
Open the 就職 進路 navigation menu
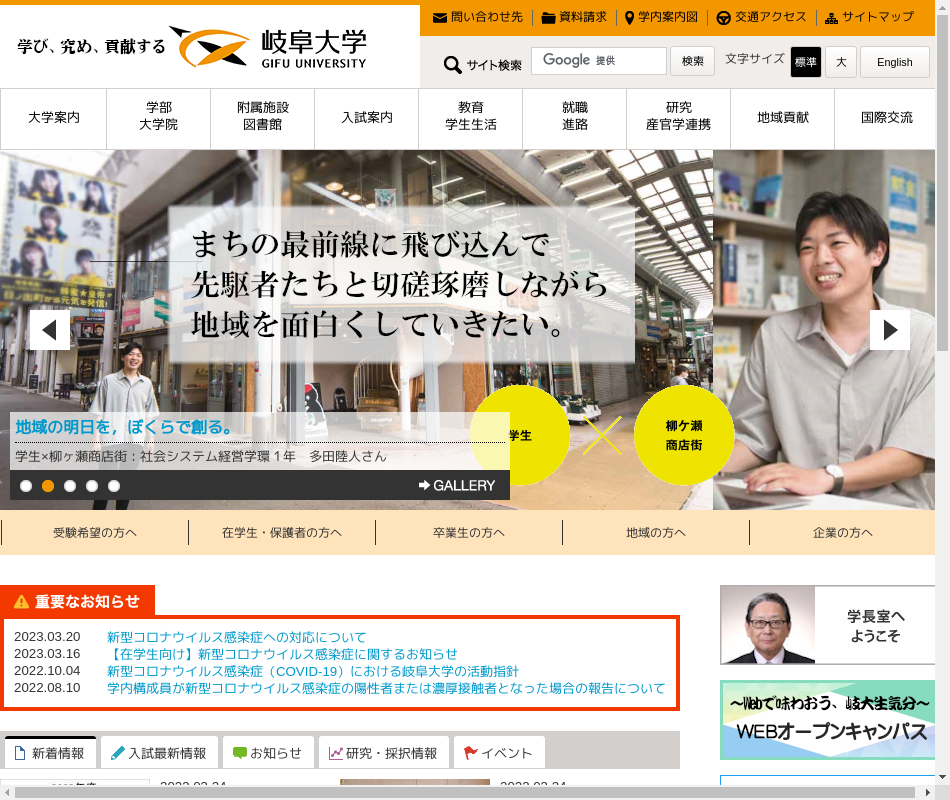click(x=575, y=118)
